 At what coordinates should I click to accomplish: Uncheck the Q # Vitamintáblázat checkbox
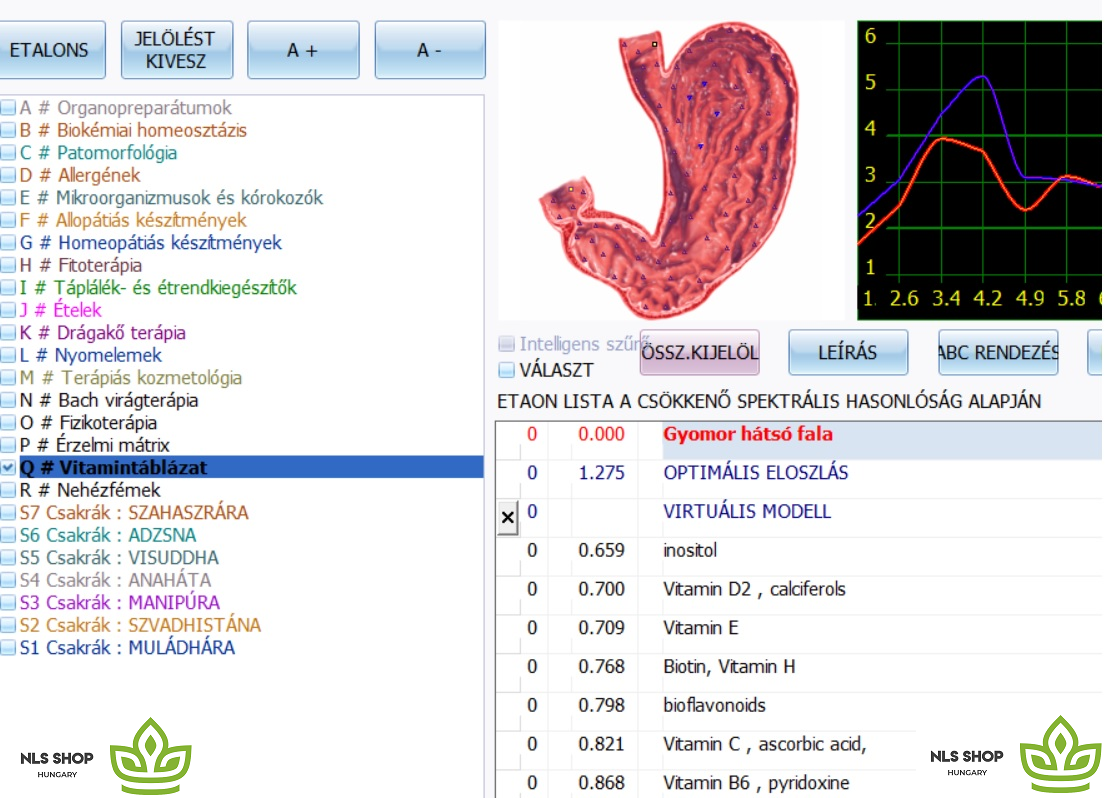pos(8,468)
